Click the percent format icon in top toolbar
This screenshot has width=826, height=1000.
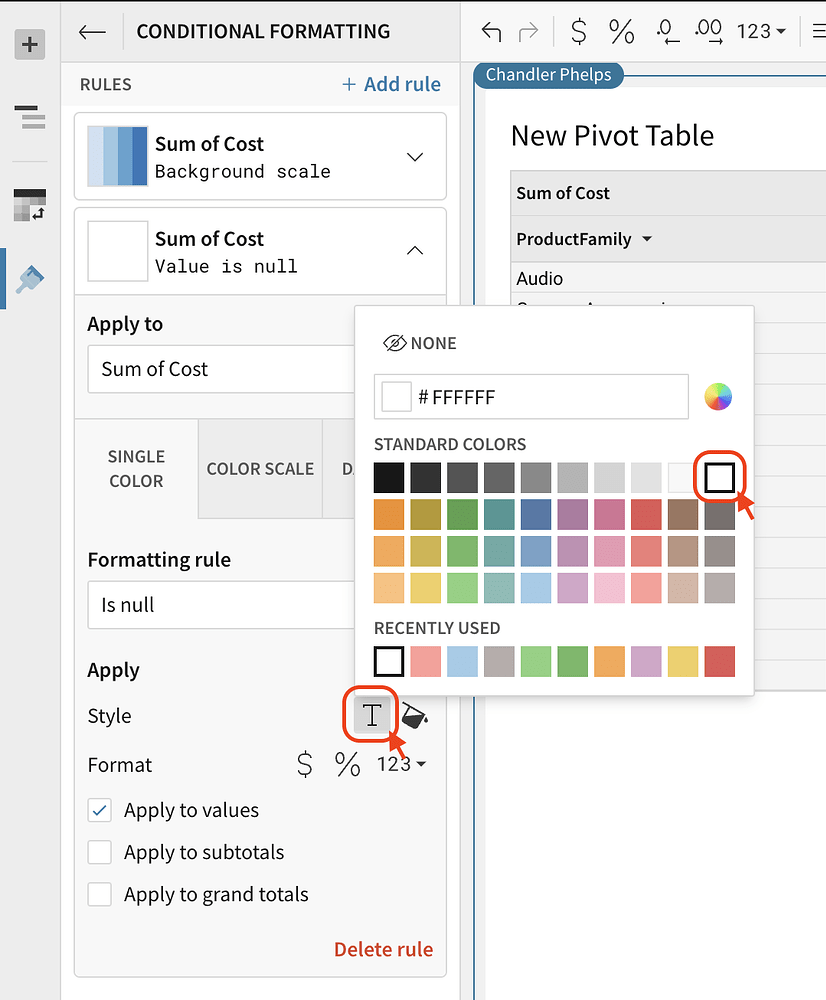tap(621, 32)
